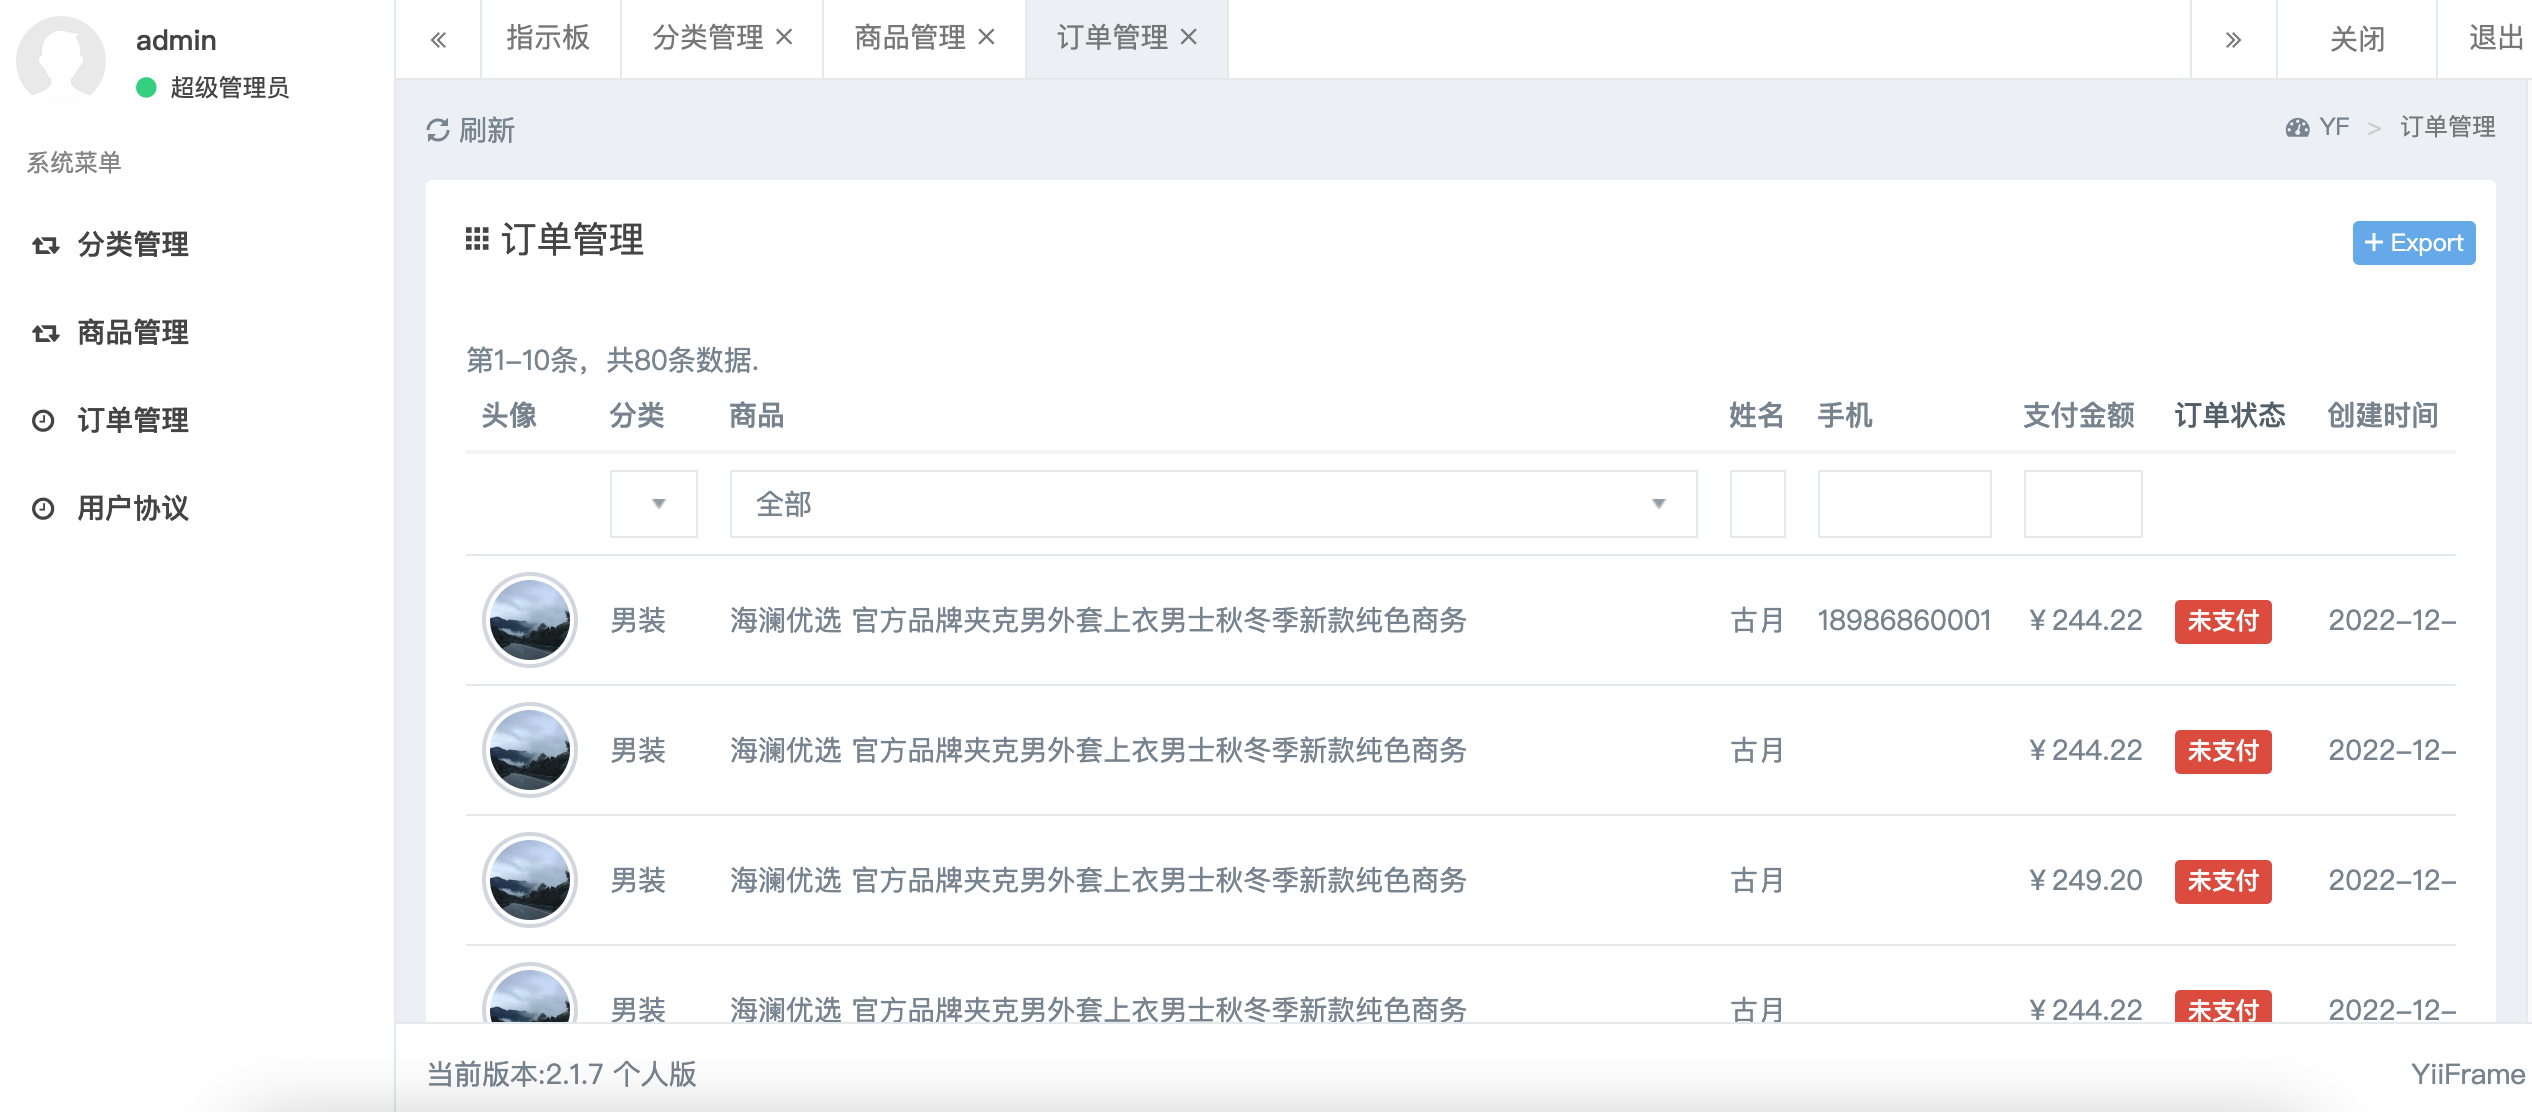Expand the 商品 filter dropdown showing 全部
Viewport: 2532px width, 1112px height.
(1212, 504)
